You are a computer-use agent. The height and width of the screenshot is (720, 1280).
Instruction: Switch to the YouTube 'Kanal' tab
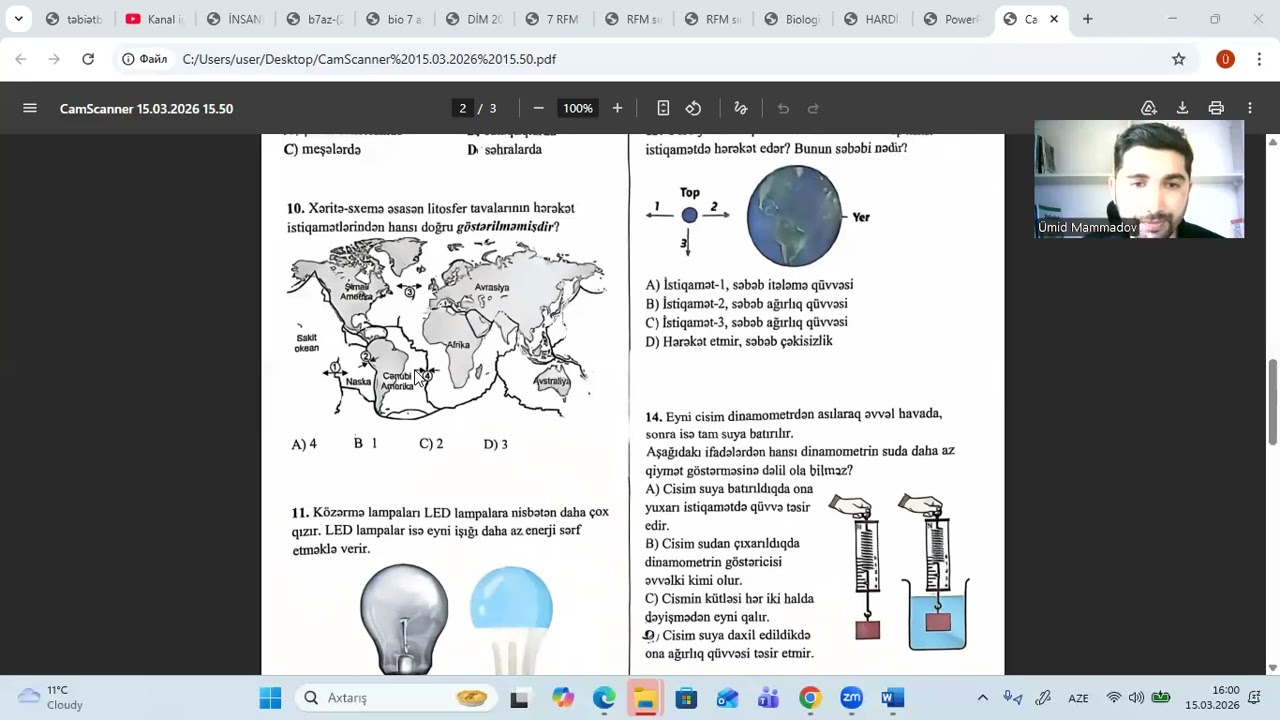pos(154,19)
